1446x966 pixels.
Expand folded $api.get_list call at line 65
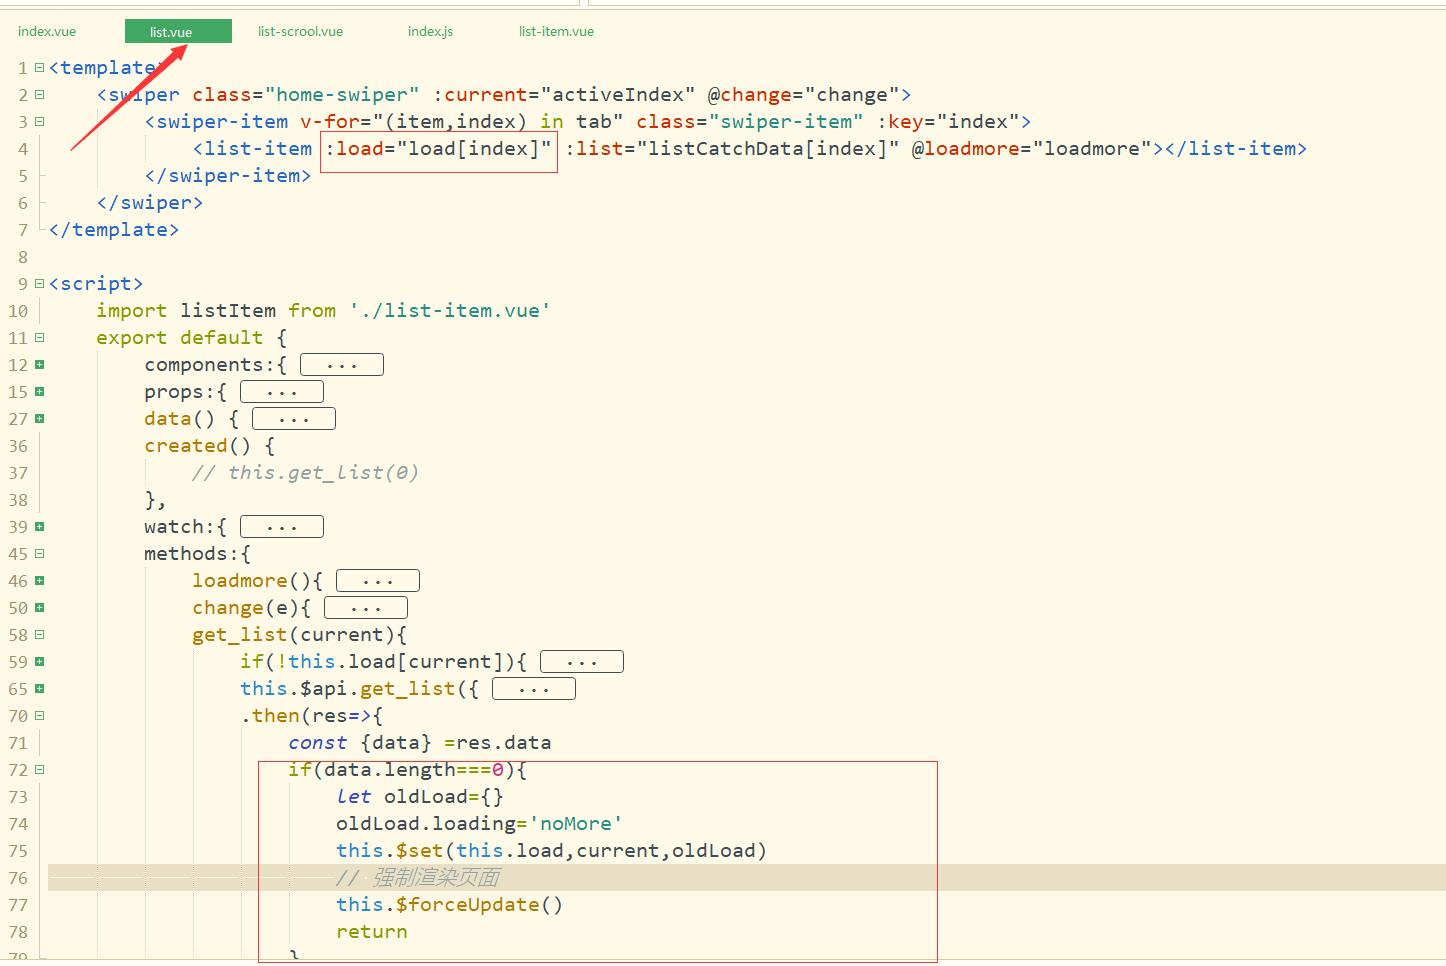point(40,689)
